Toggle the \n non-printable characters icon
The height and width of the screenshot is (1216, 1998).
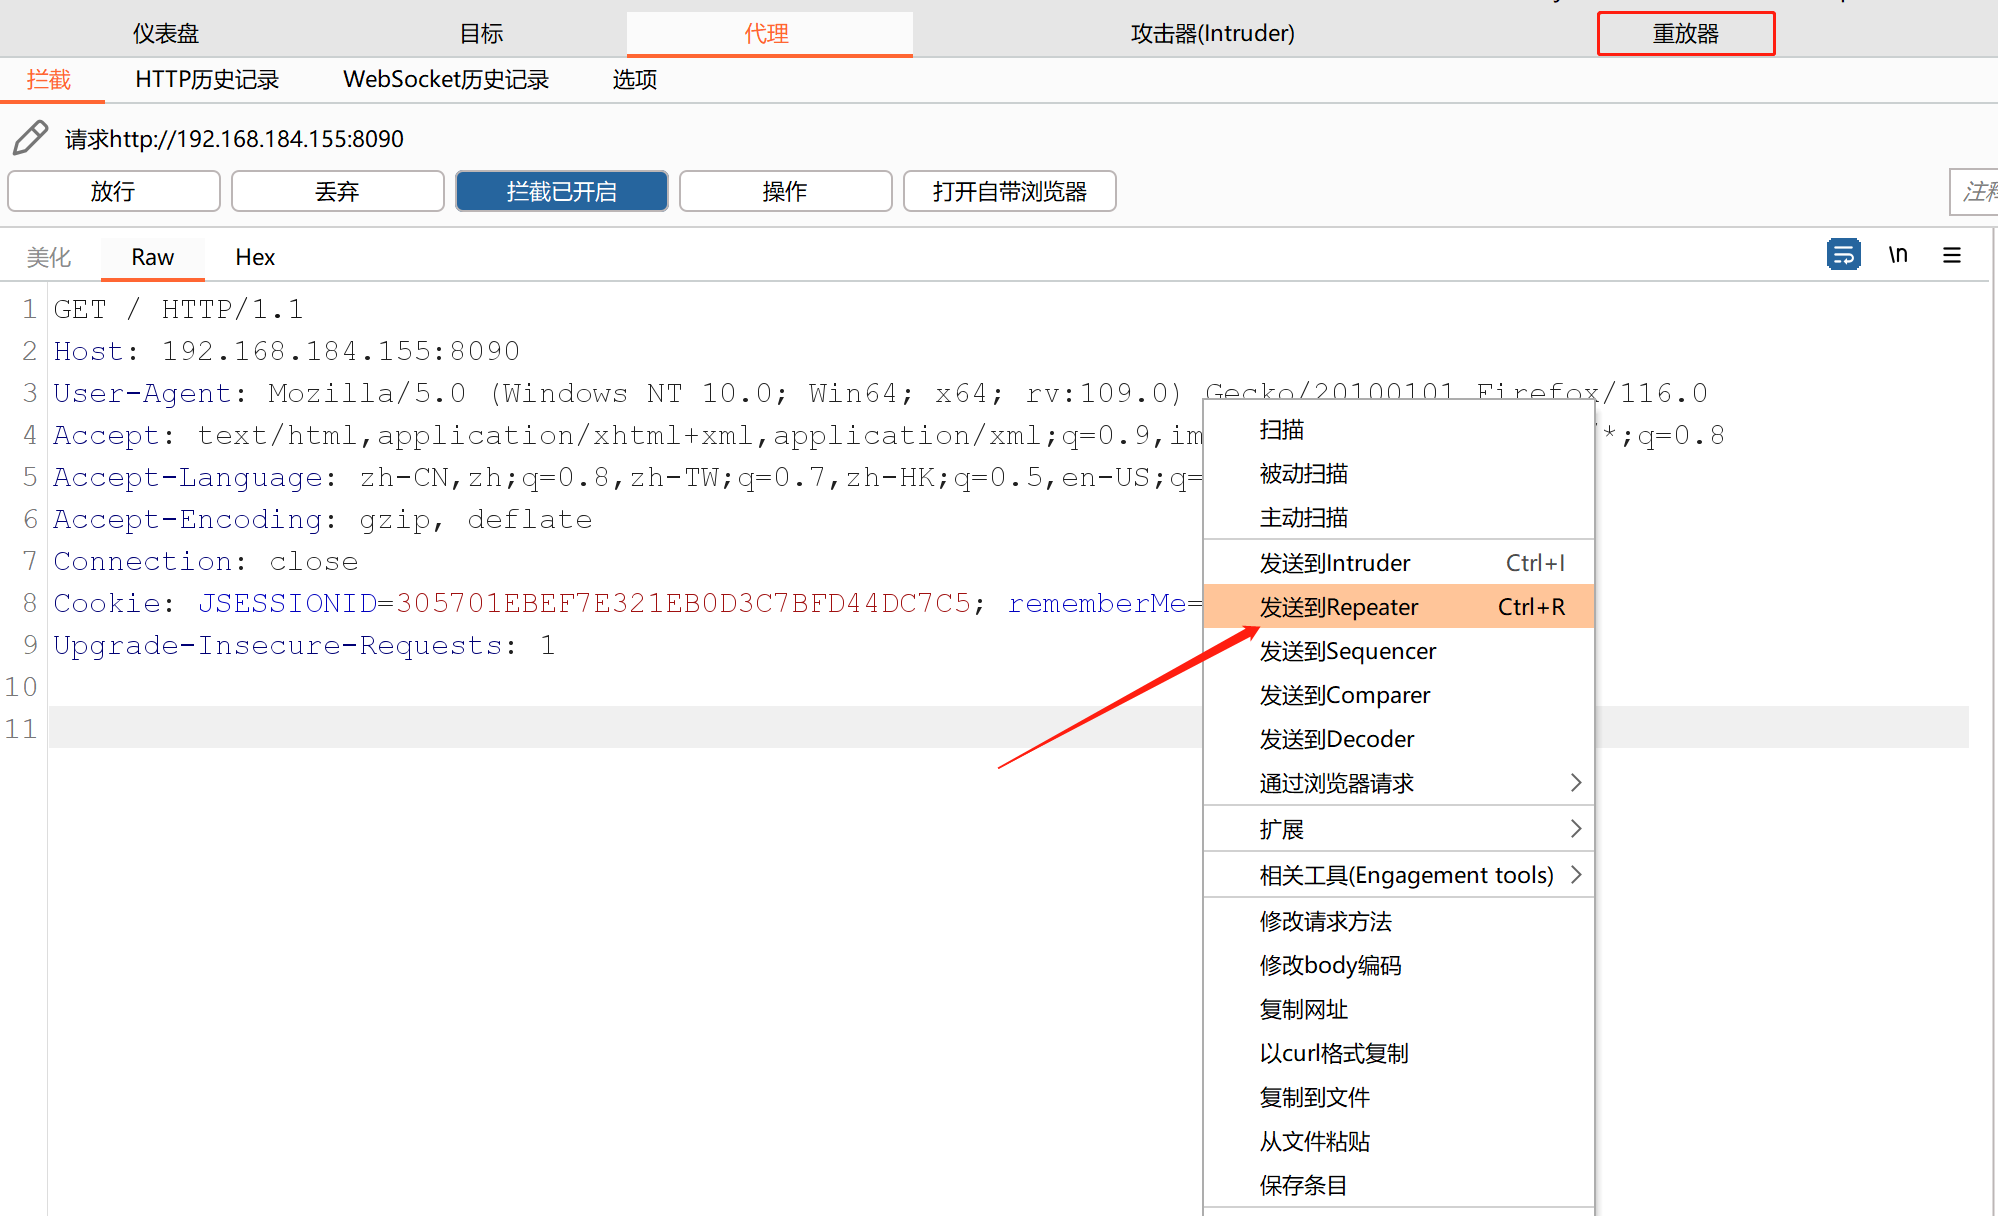(x=1898, y=255)
